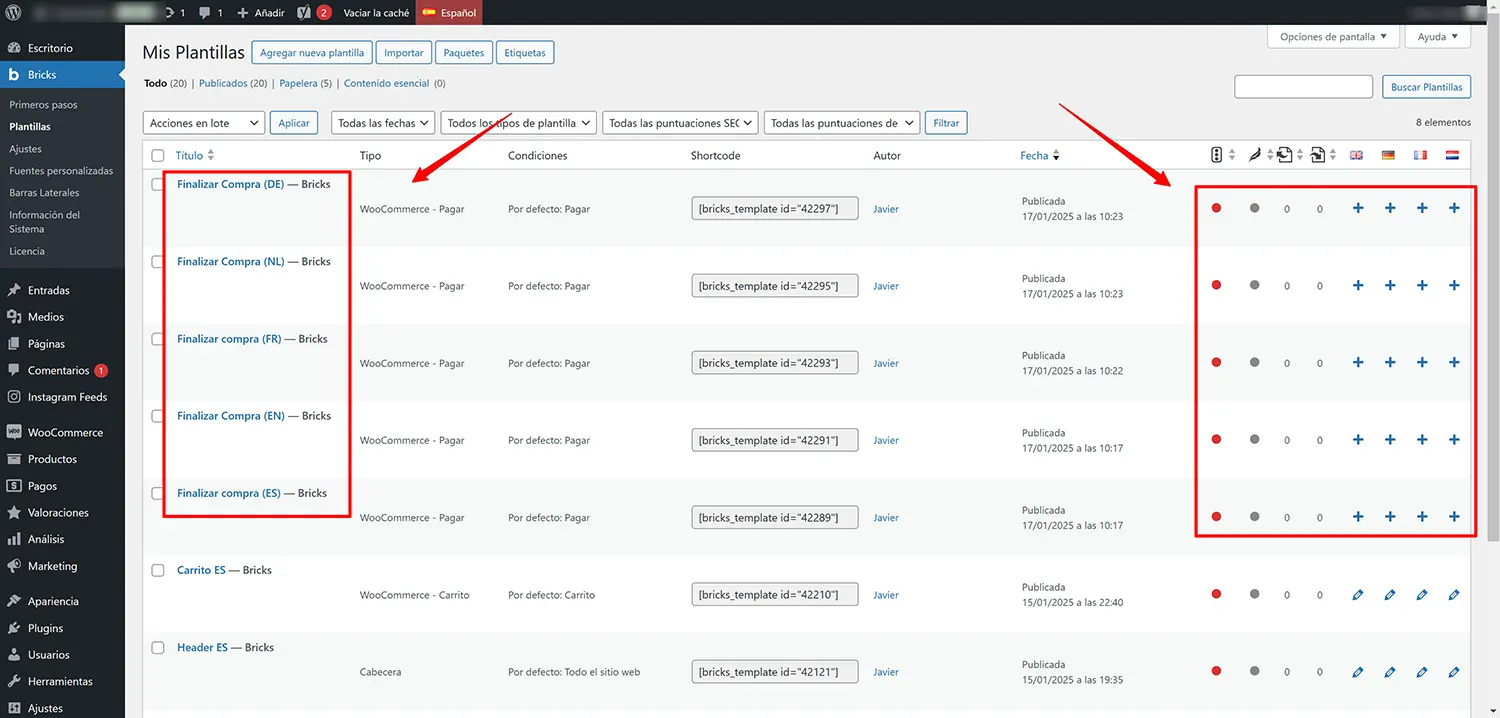Edit Dutch translation pencil for Carrito ES
This screenshot has height=718, width=1500.
pos(1453,595)
